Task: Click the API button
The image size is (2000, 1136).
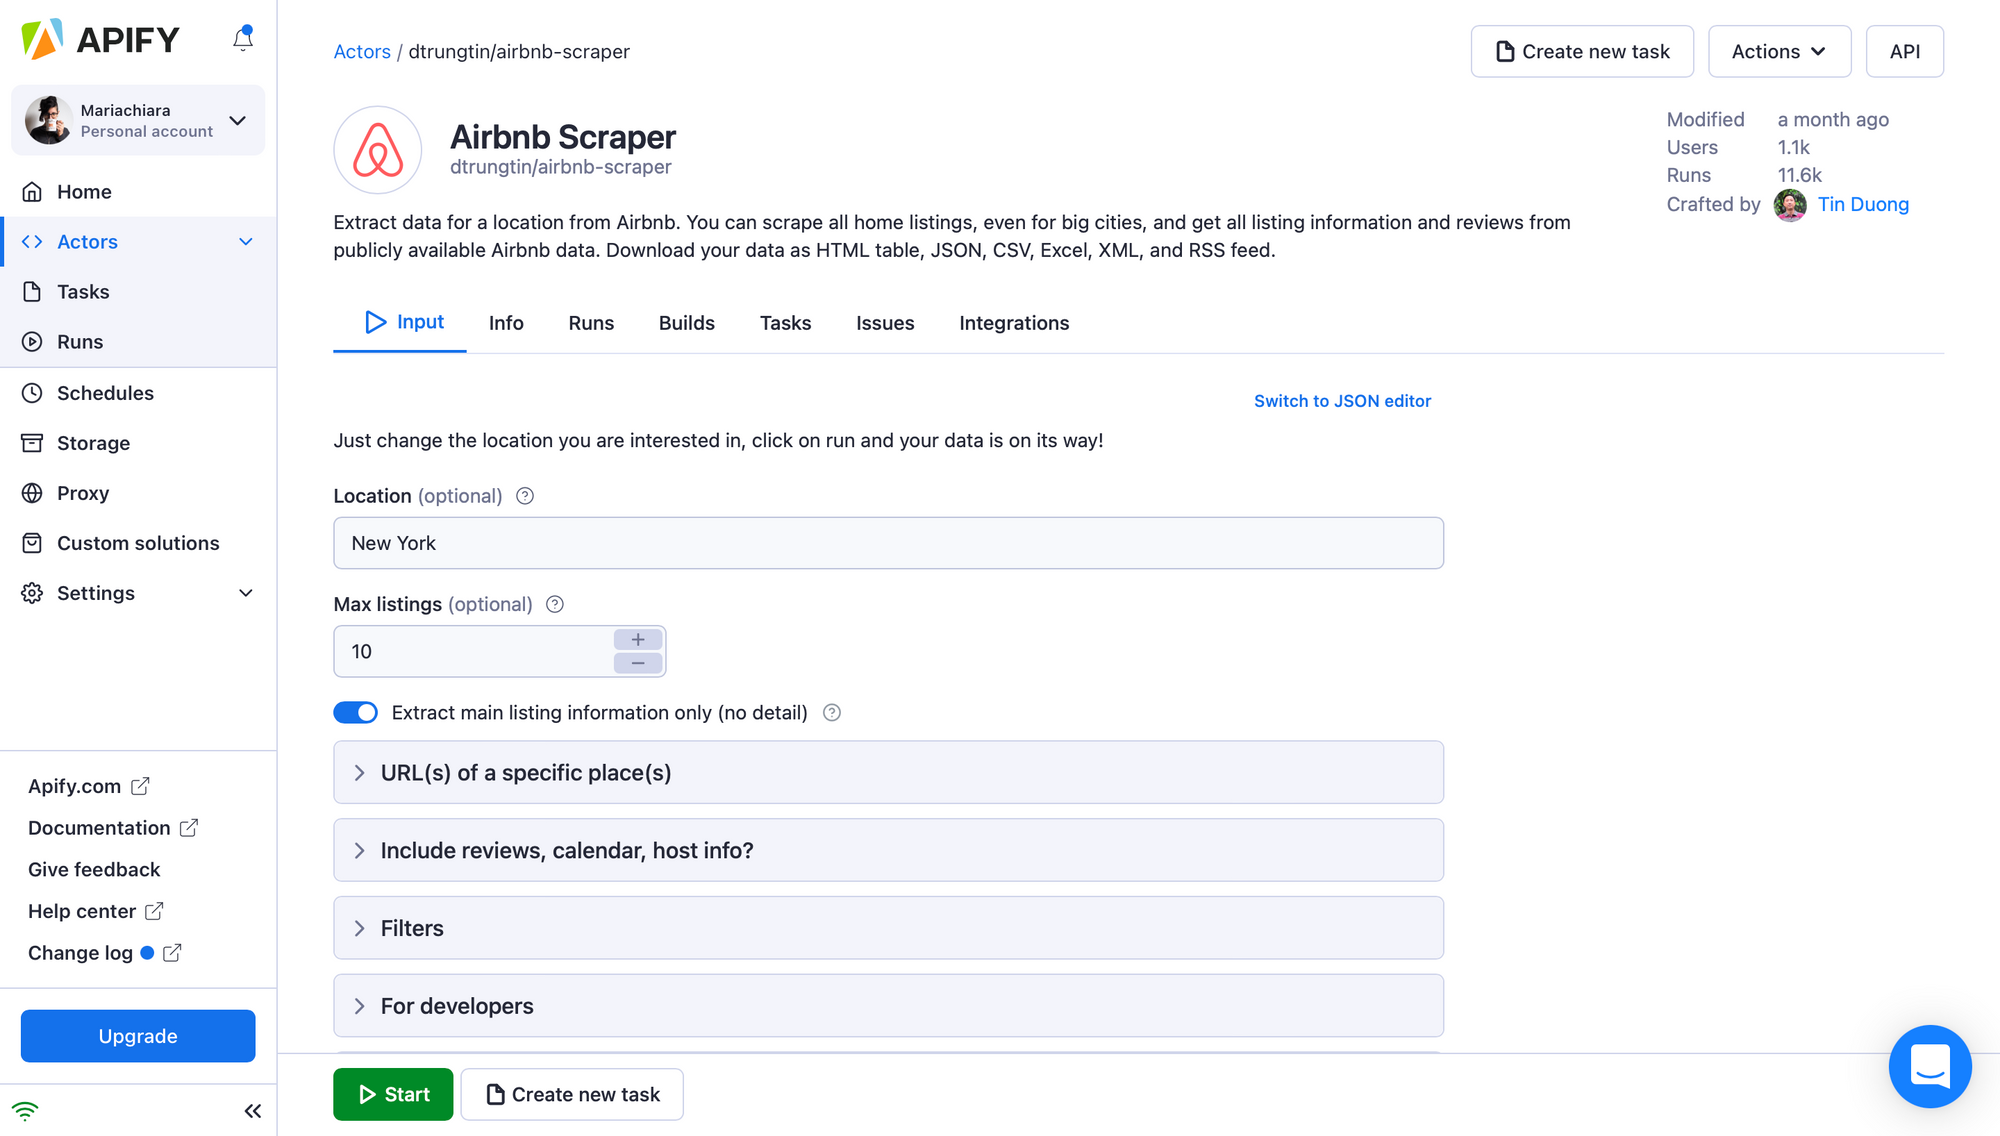Action: [x=1904, y=51]
